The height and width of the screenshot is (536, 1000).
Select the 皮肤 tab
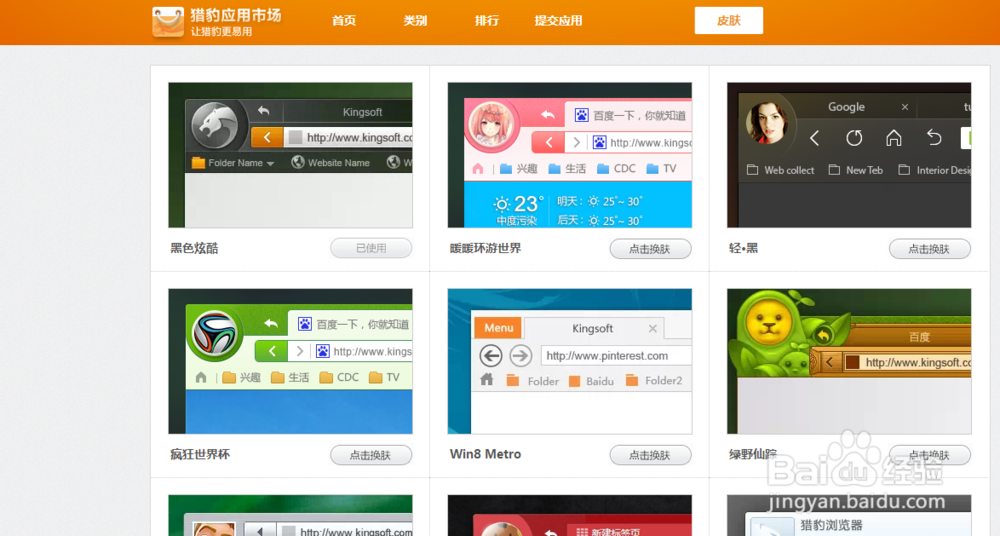pyautogui.click(x=728, y=20)
